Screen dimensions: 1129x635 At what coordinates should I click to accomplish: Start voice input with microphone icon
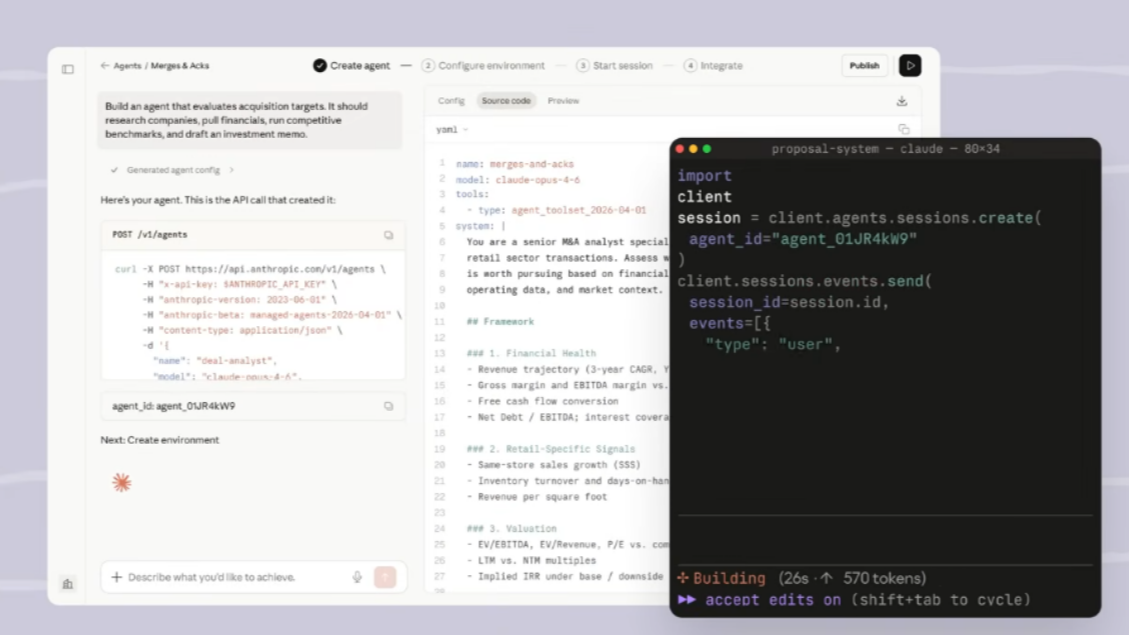point(357,577)
